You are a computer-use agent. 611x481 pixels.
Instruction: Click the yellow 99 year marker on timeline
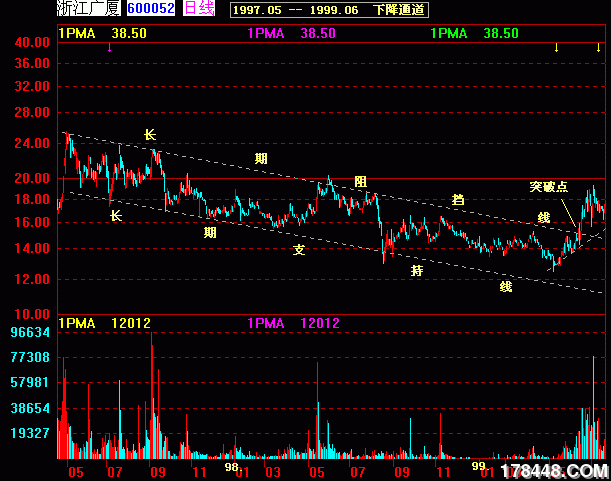478,466
